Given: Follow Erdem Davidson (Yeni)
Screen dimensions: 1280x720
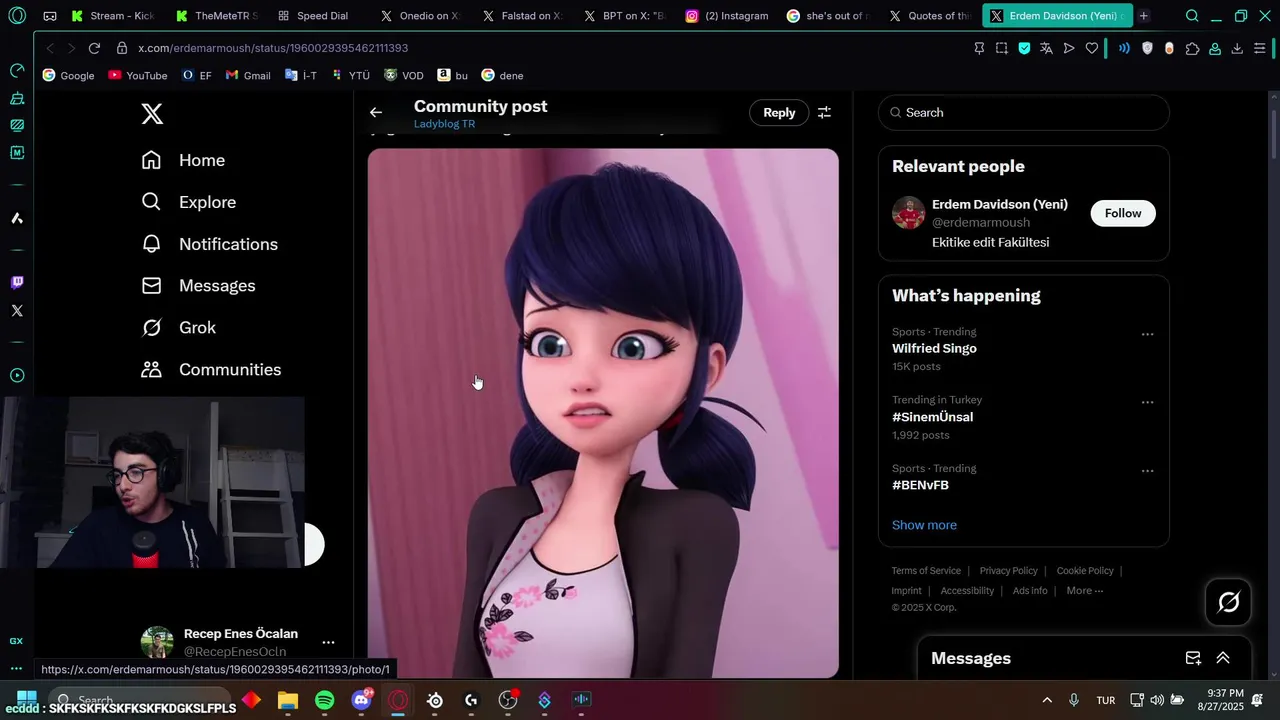Looking at the screenshot, I should pos(1123,213).
